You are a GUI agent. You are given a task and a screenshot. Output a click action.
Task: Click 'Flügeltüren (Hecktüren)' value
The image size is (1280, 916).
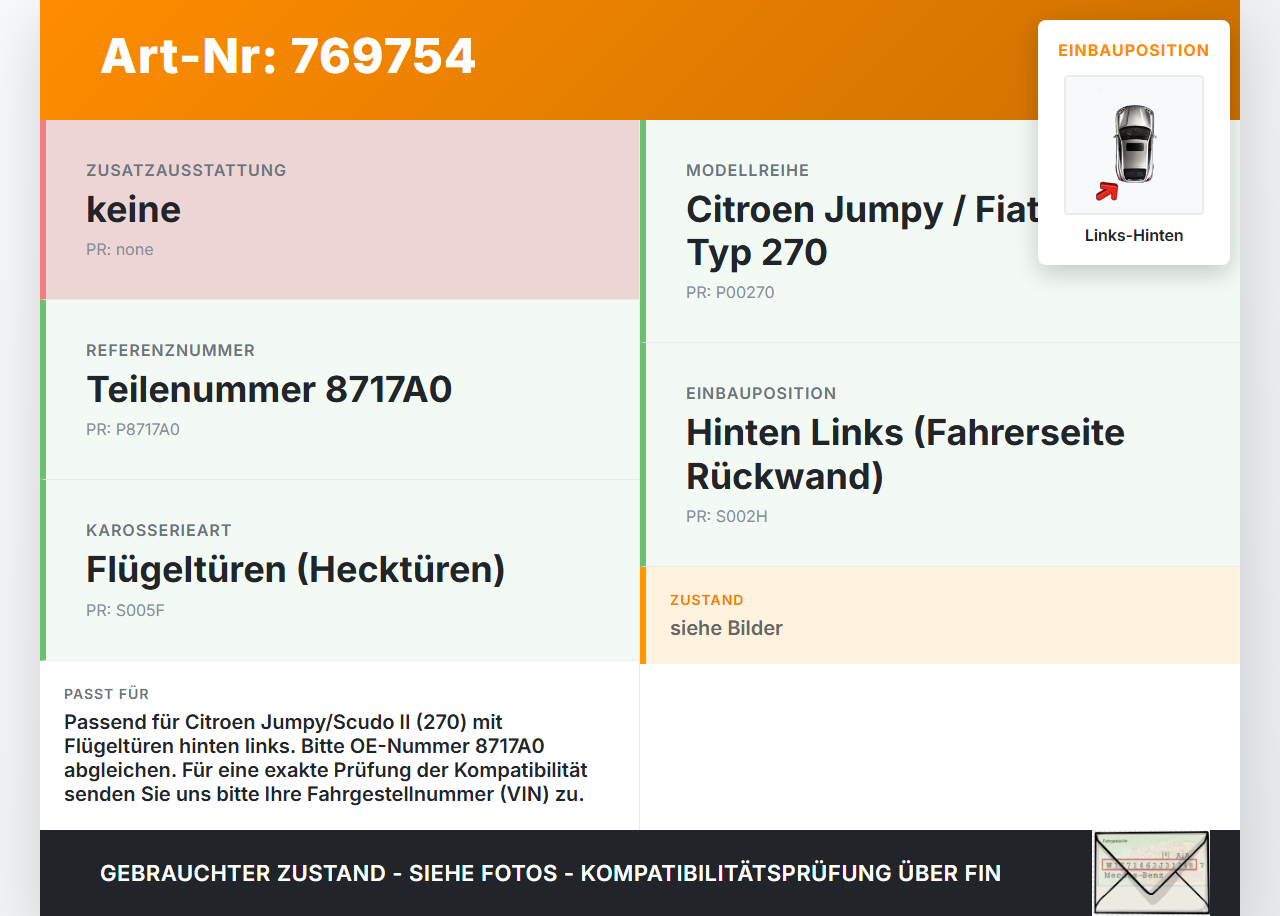[296, 569]
